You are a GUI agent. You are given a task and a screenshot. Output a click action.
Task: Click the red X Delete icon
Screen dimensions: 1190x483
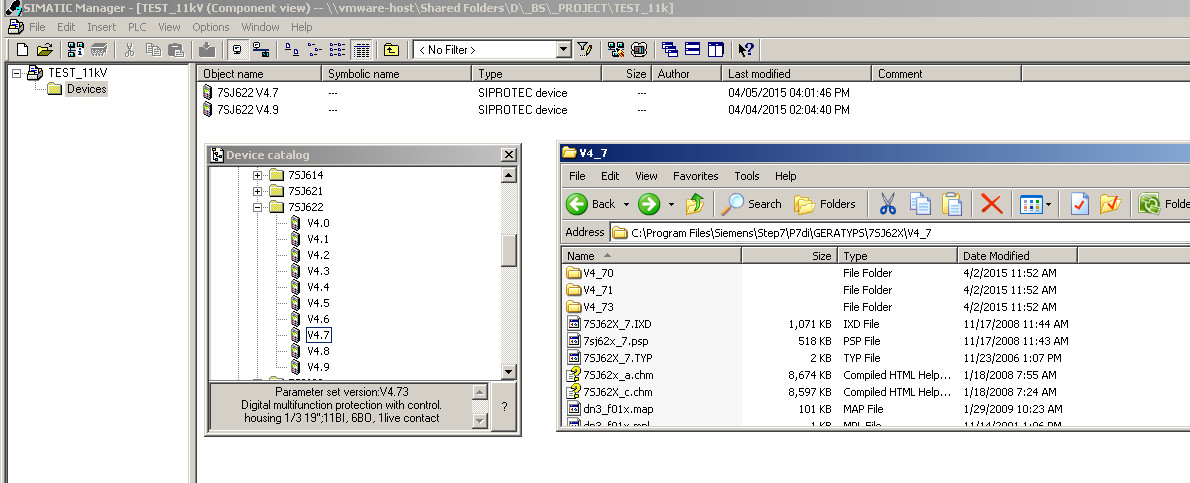click(x=991, y=204)
